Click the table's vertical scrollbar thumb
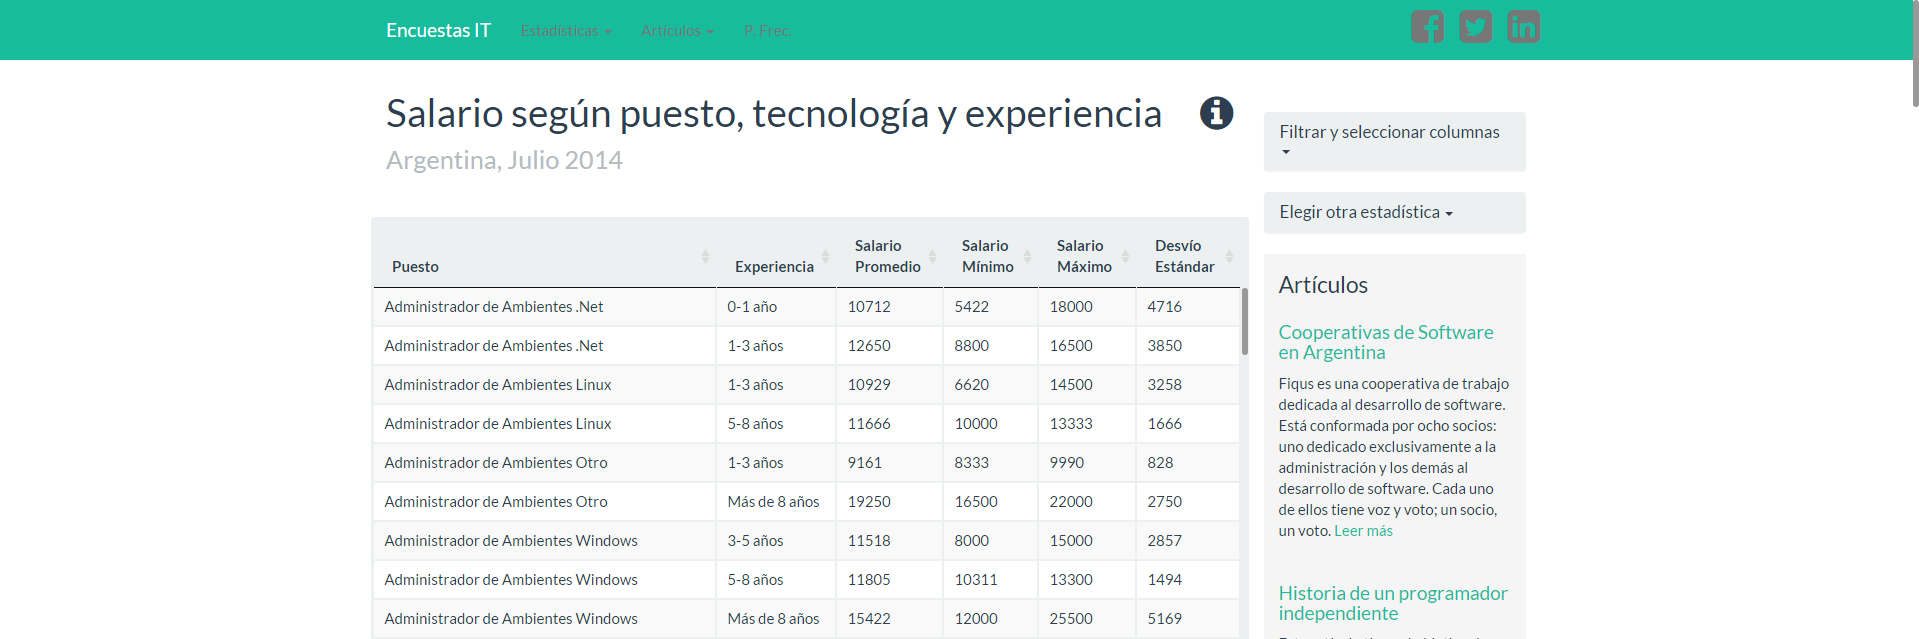The width and height of the screenshot is (1919, 639). coord(1245,321)
